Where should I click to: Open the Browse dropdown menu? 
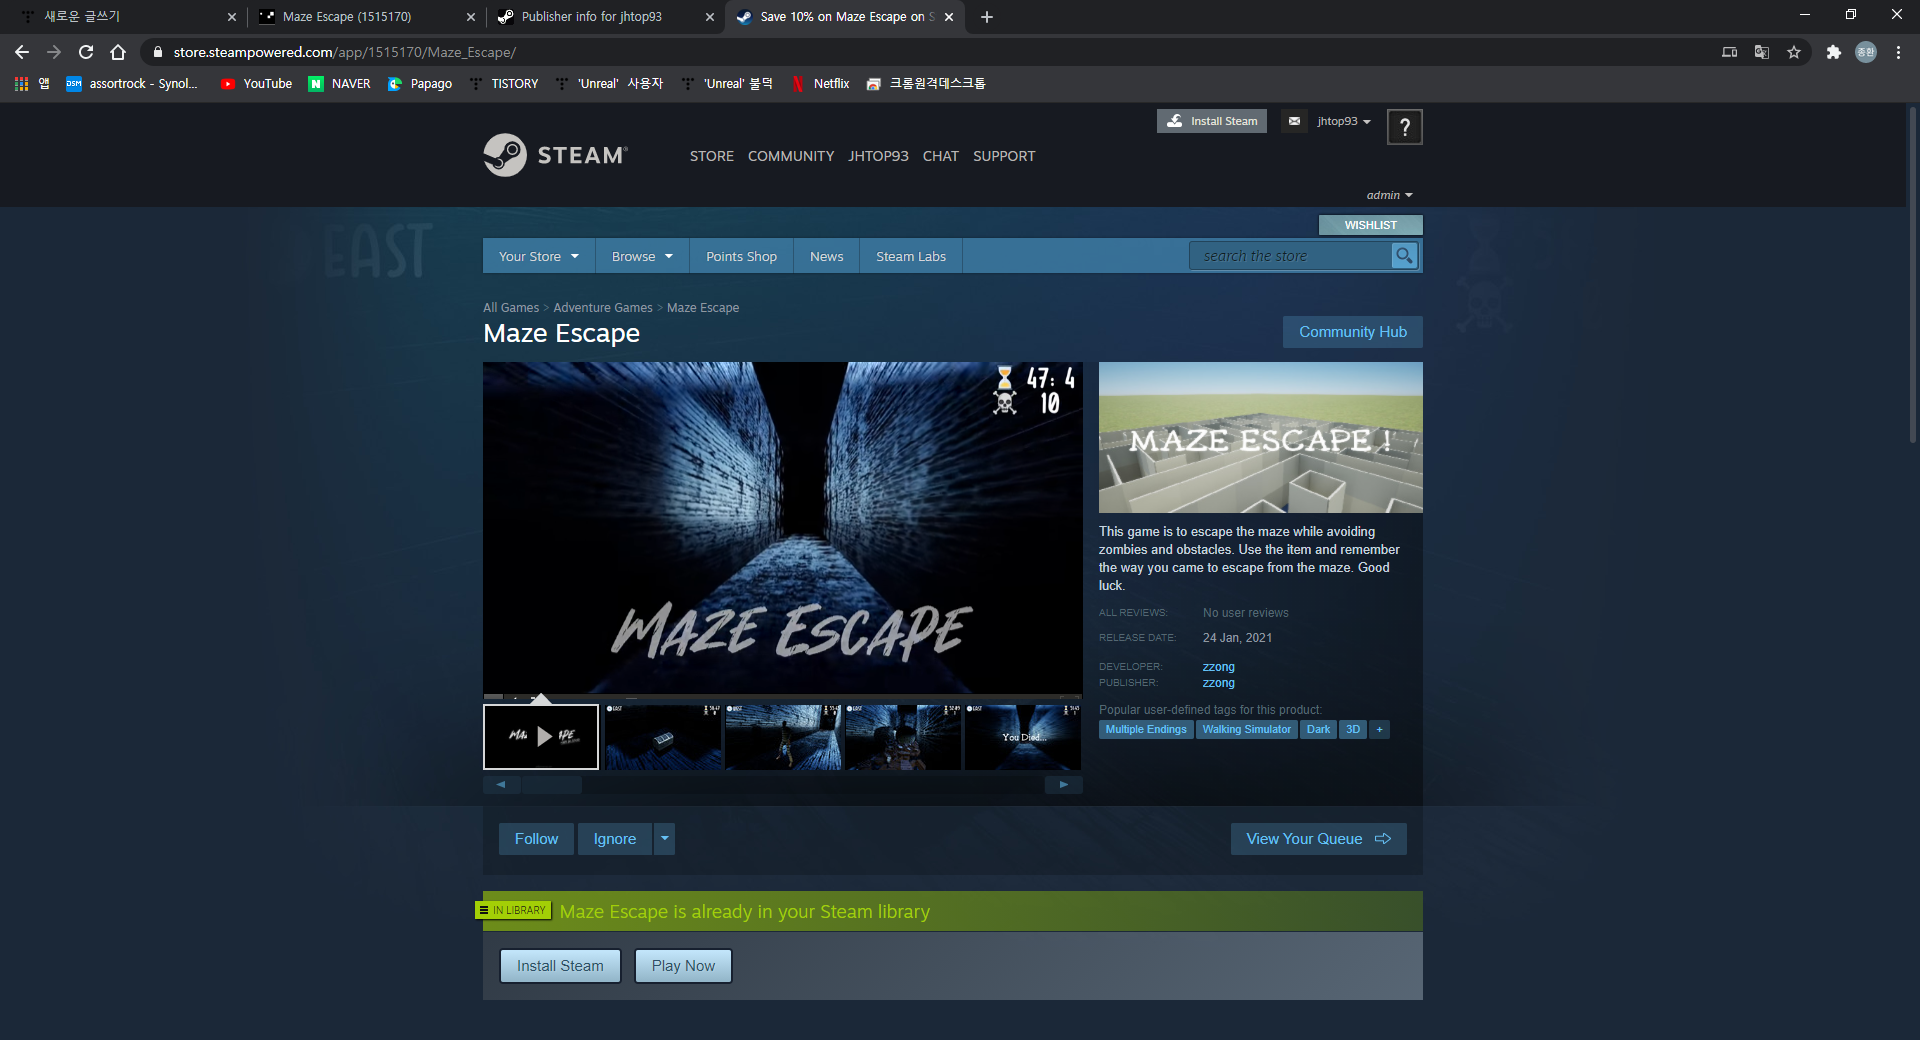tap(642, 256)
